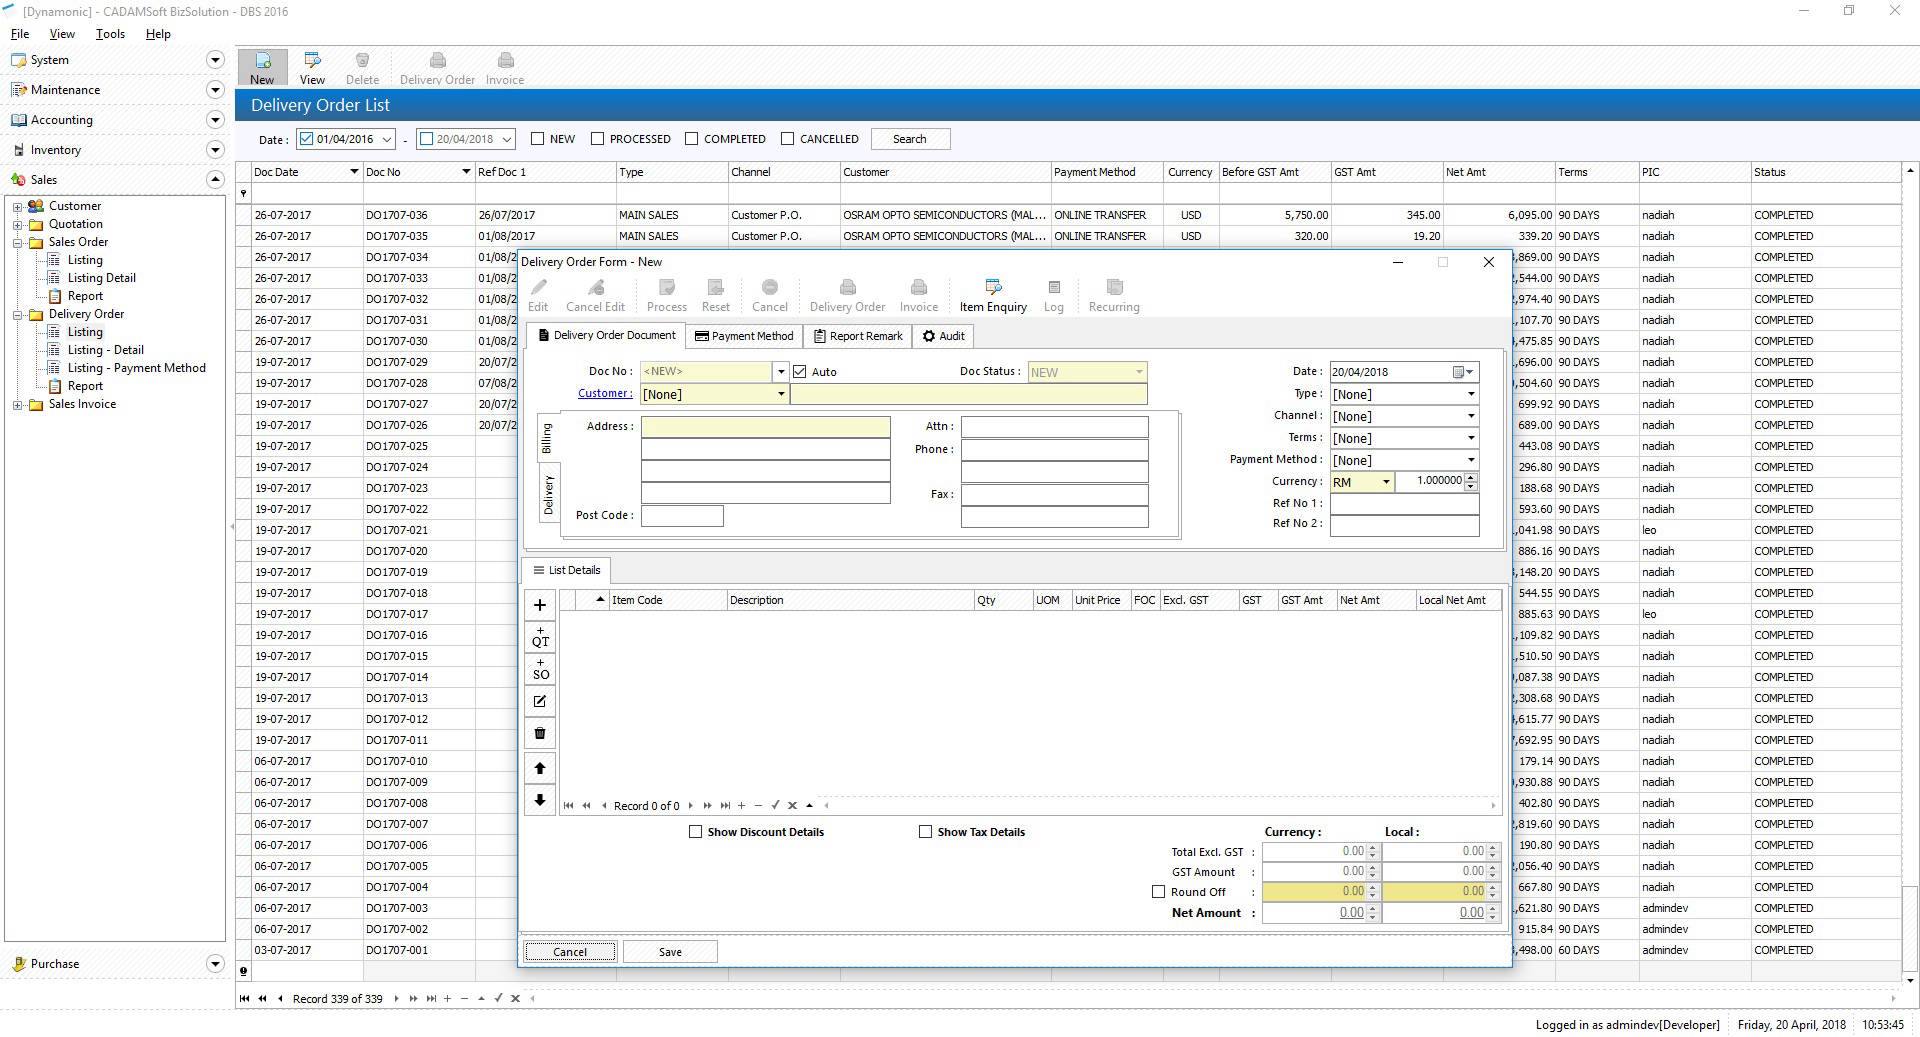Open the Payment Method dropdown

click(1470, 460)
